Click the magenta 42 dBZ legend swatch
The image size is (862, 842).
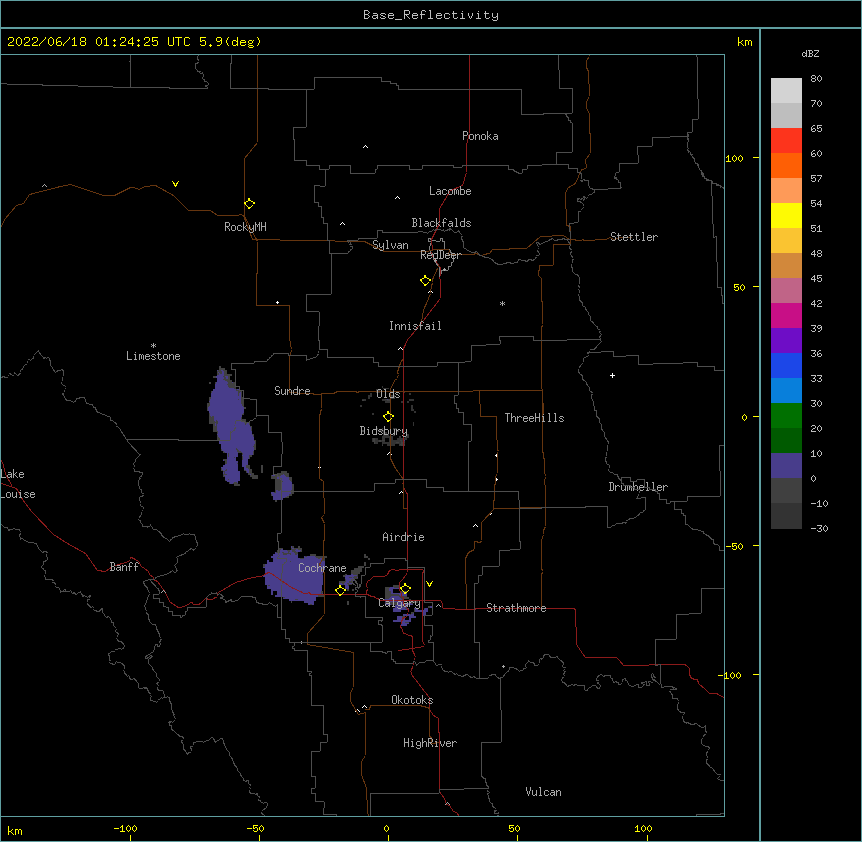click(786, 315)
